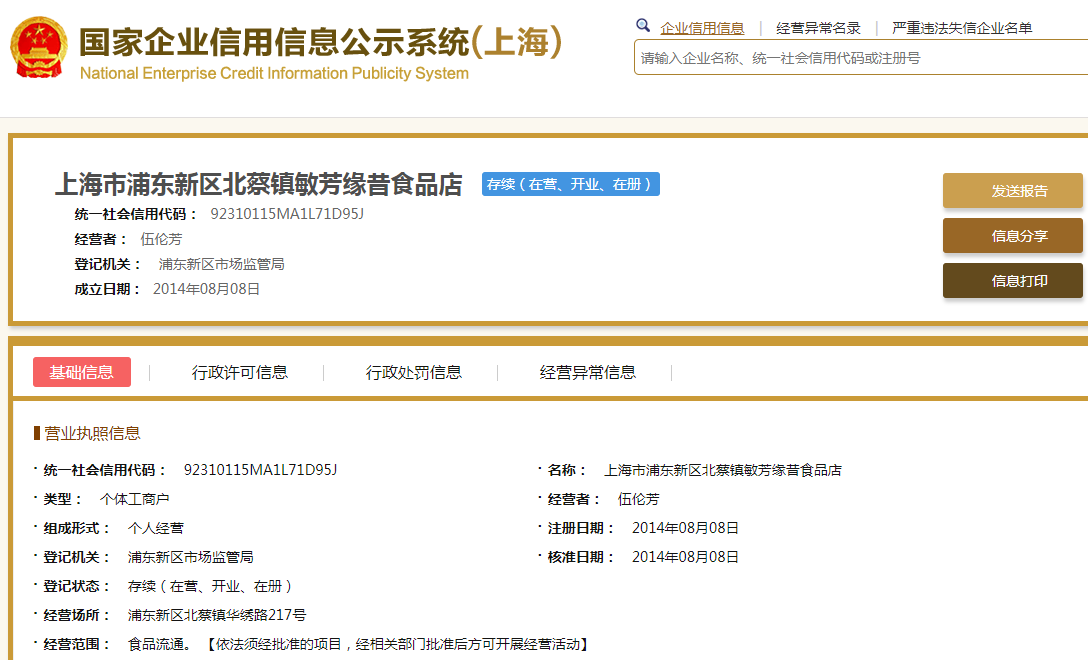The width and height of the screenshot is (1088, 660).
Task: Switch to the 行政处罚信息 tab
Action: (x=414, y=373)
